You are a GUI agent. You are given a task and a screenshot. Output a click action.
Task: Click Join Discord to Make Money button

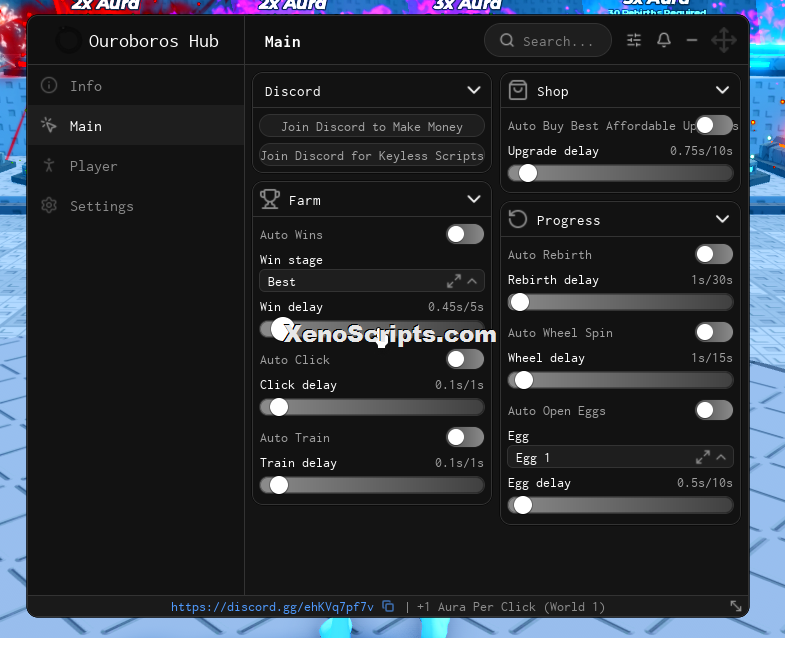(372, 126)
